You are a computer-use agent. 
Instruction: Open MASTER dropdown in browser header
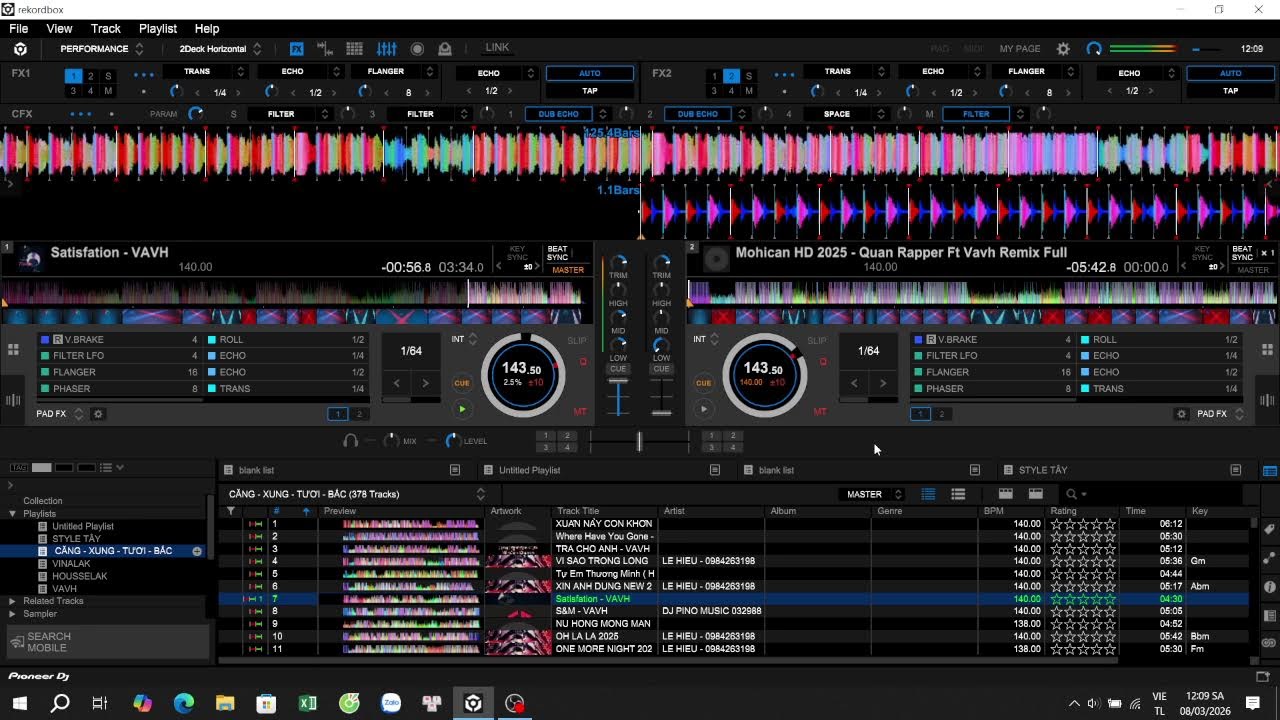(x=871, y=494)
